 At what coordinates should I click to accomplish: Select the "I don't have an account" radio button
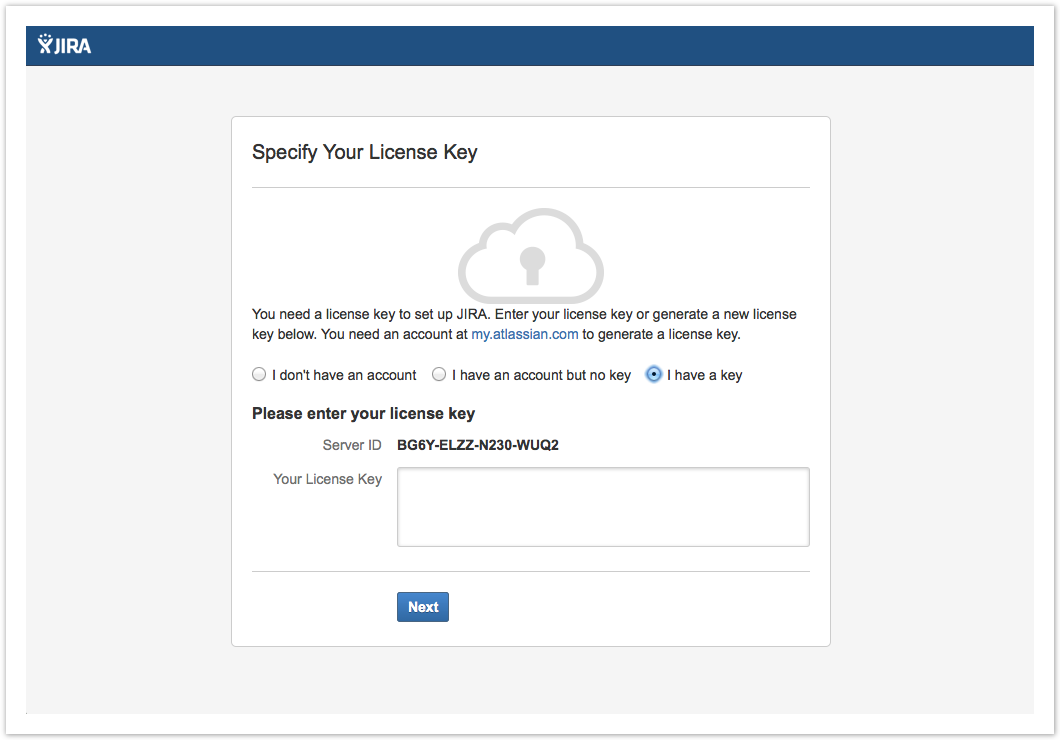[x=259, y=375]
